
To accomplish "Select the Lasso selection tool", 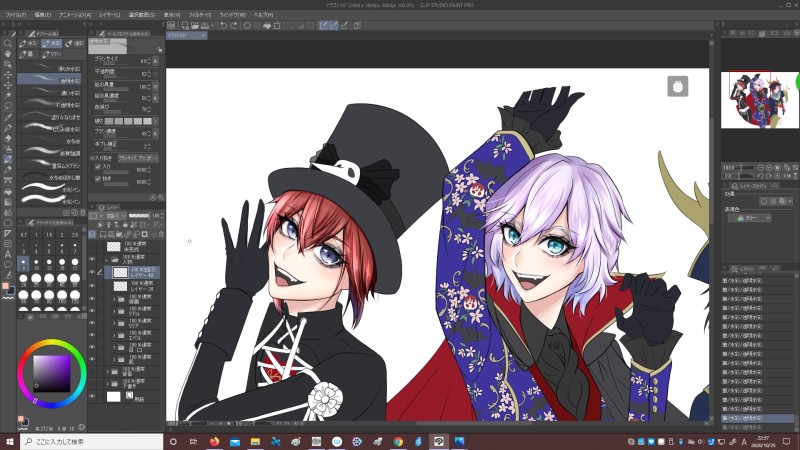I will tap(8, 106).
